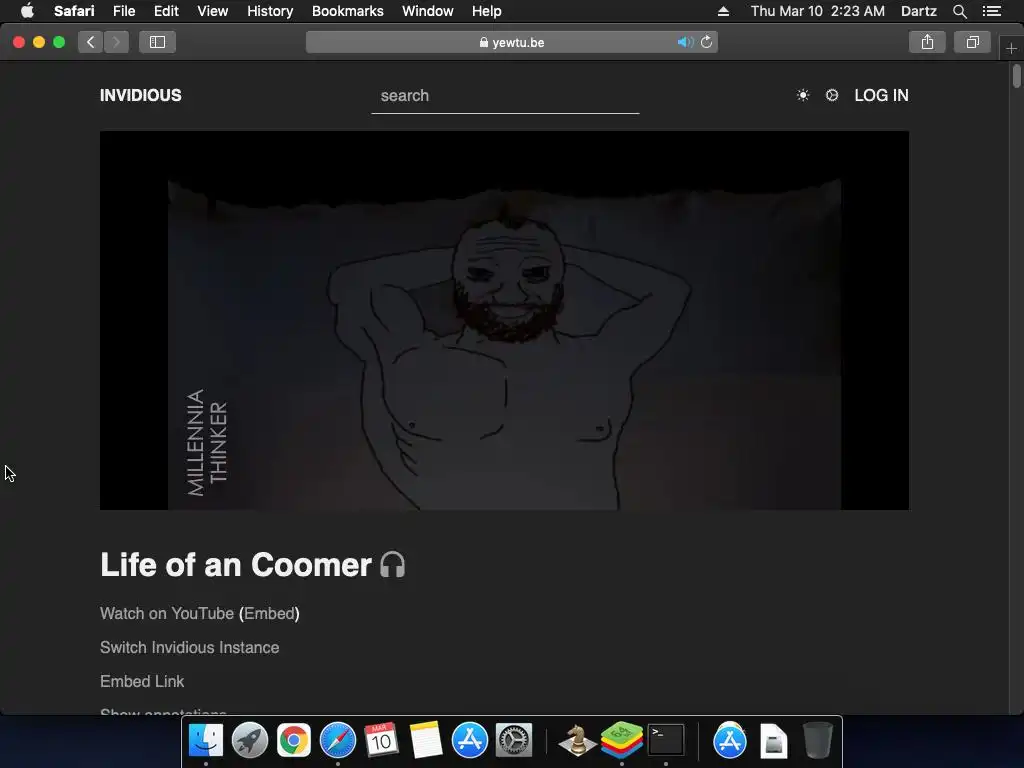The height and width of the screenshot is (768, 1024).
Task: Open Trash in Dock
Action: click(x=818, y=740)
